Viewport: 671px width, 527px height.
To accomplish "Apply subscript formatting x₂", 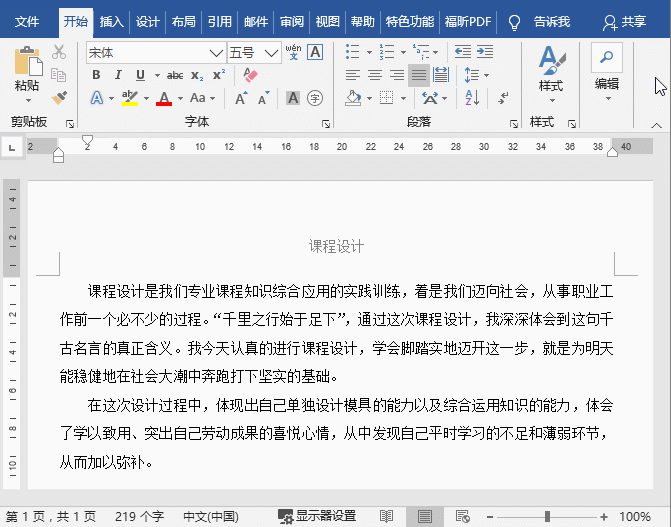I will (197, 76).
